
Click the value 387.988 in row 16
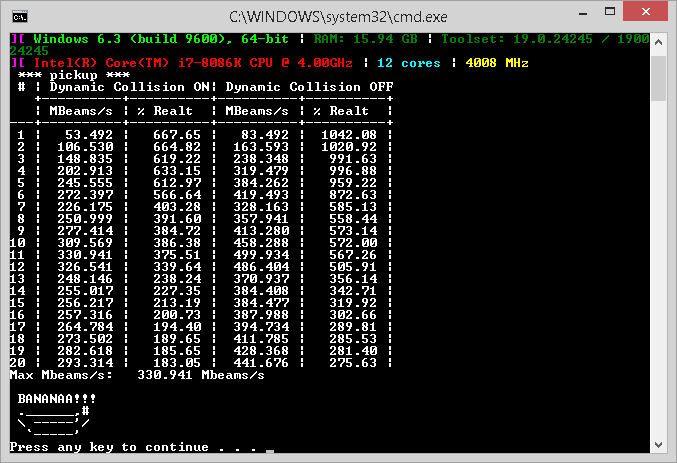click(x=261, y=315)
